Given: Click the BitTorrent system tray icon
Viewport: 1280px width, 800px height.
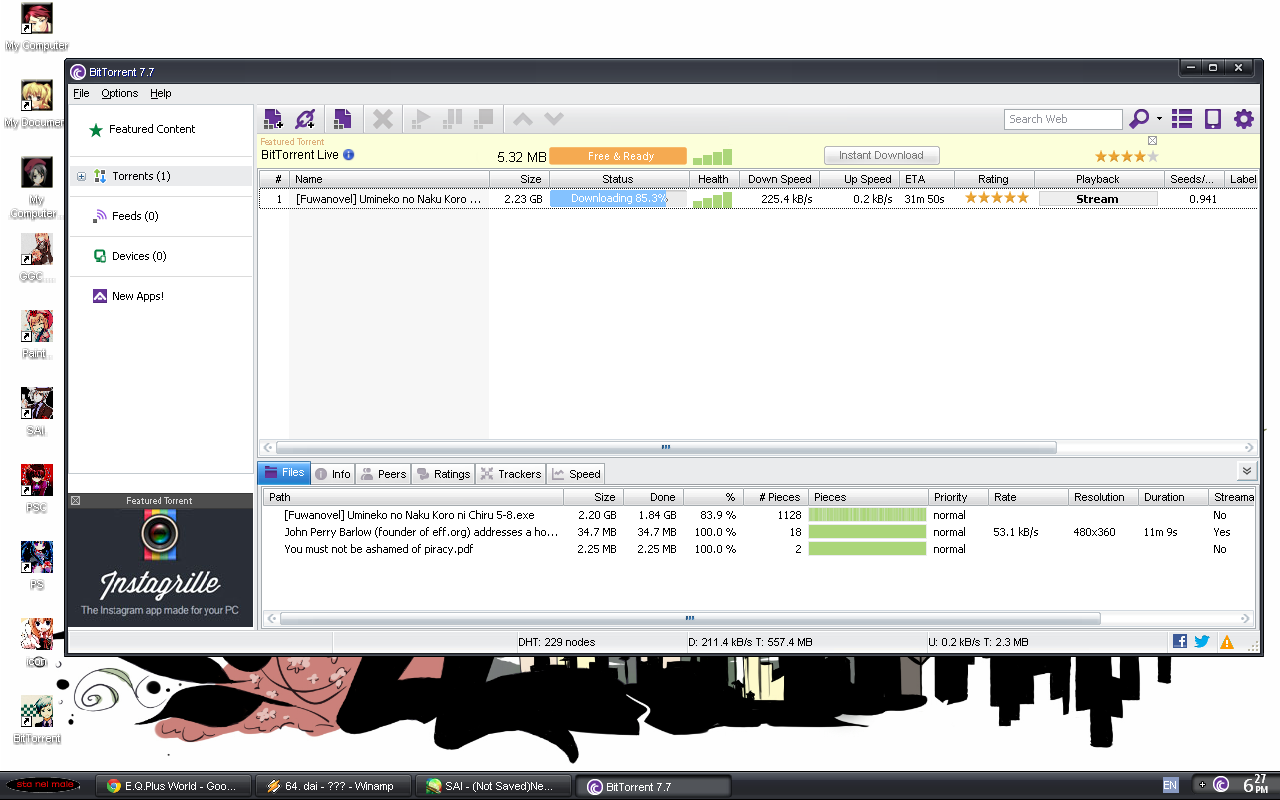Looking at the screenshot, I should pyautogui.click(x=1221, y=784).
